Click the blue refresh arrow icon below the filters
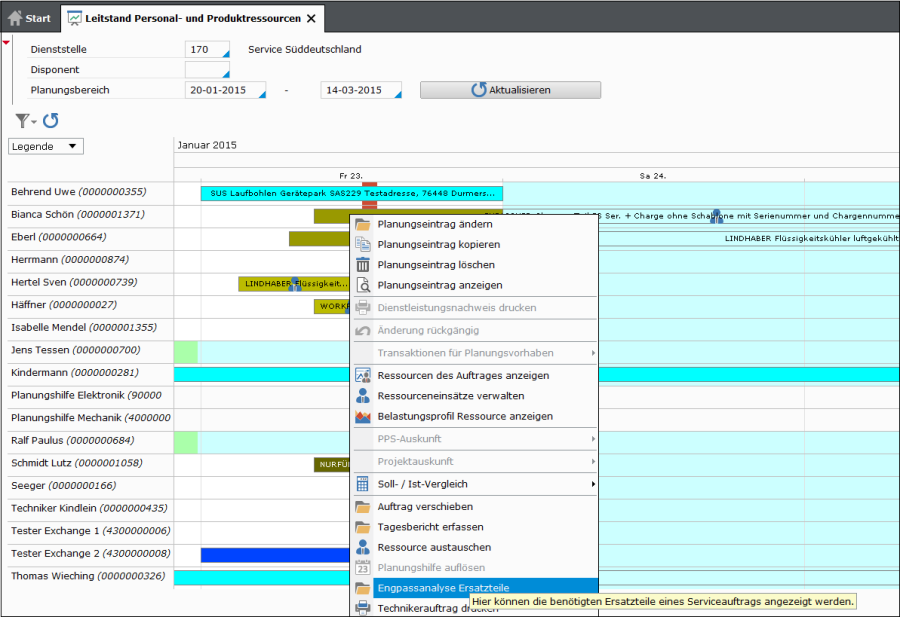This screenshot has width=900, height=617. (x=50, y=121)
